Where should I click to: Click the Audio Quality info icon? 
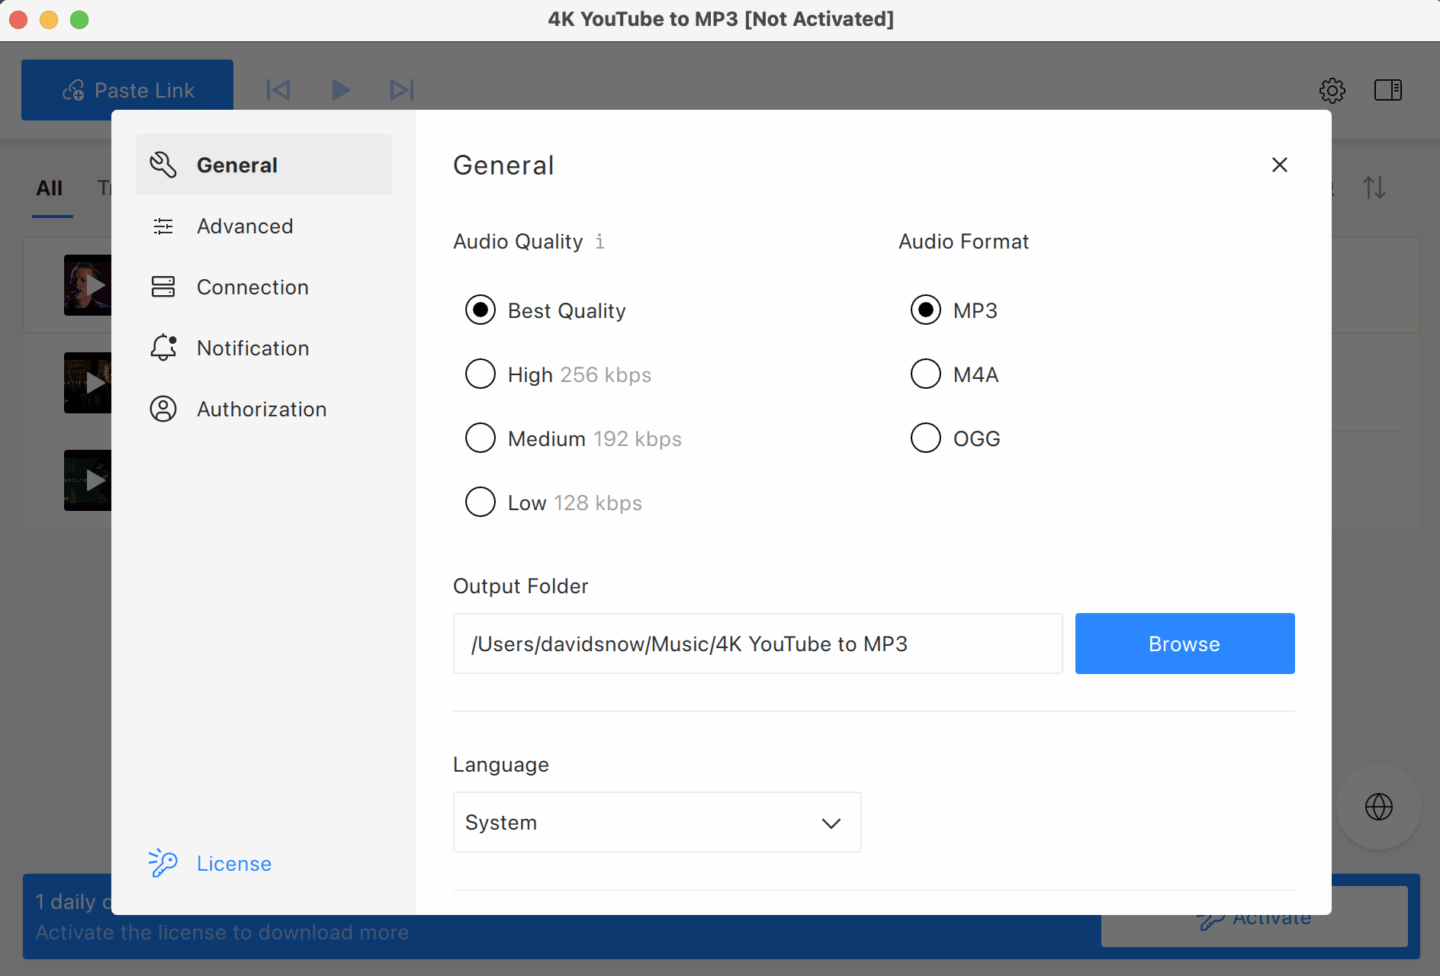600,241
